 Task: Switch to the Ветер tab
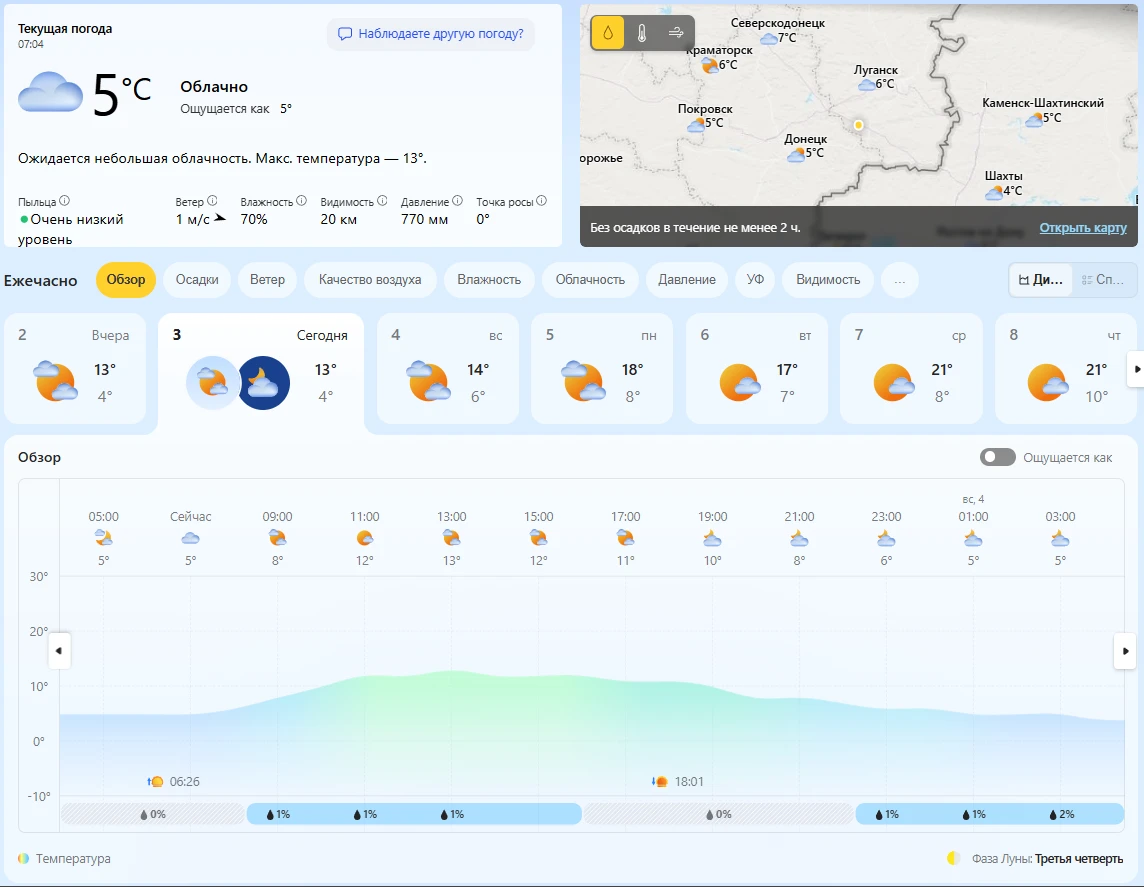point(267,280)
